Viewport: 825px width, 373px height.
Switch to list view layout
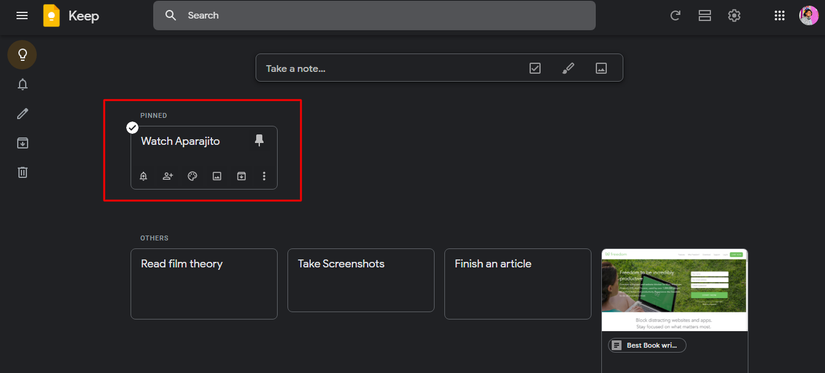[x=705, y=16]
